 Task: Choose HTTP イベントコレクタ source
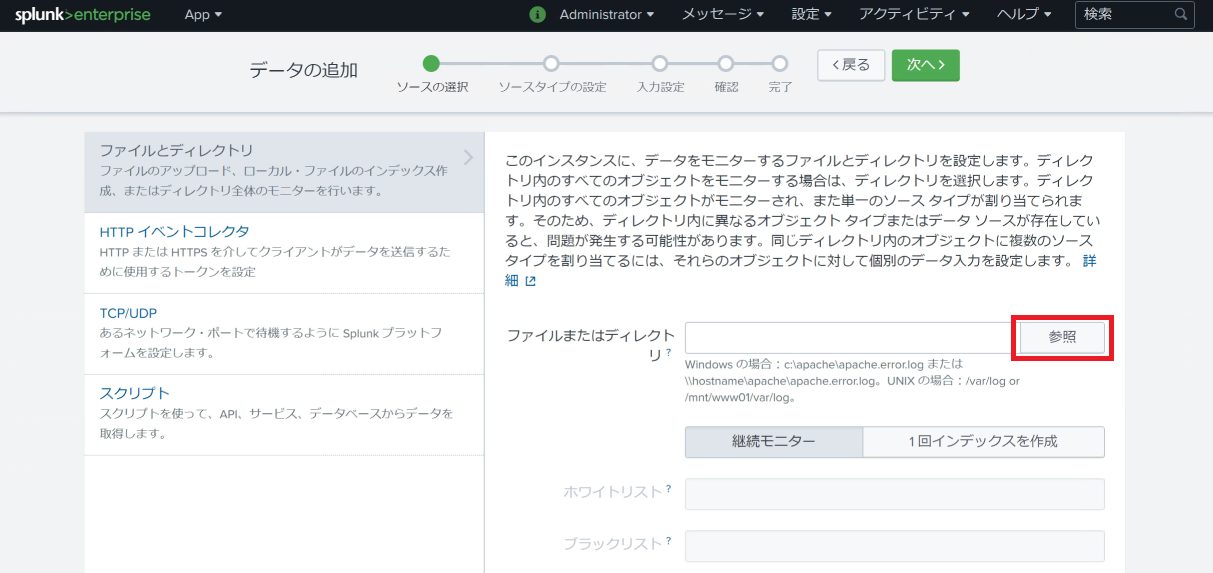click(x=284, y=252)
